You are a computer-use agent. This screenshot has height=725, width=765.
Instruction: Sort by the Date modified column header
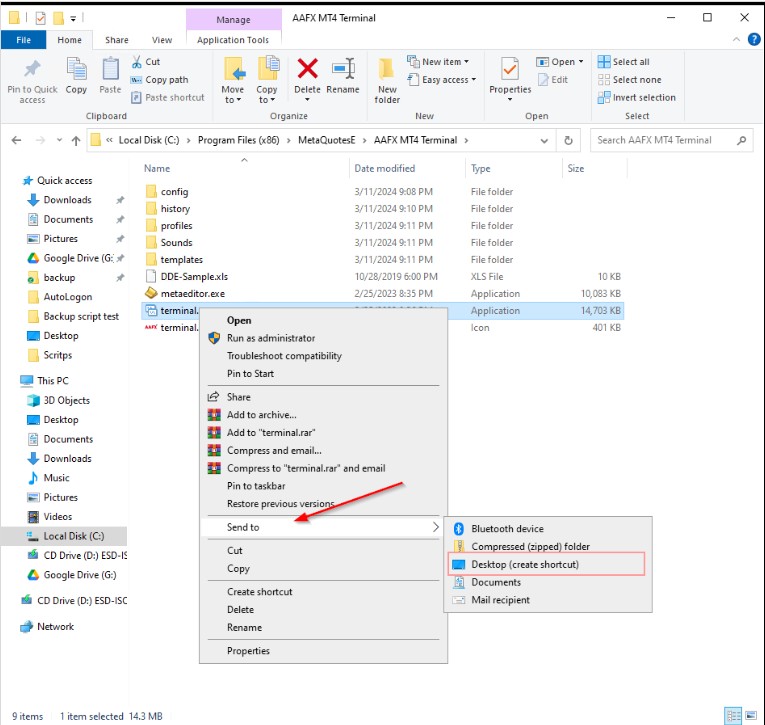(x=384, y=169)
